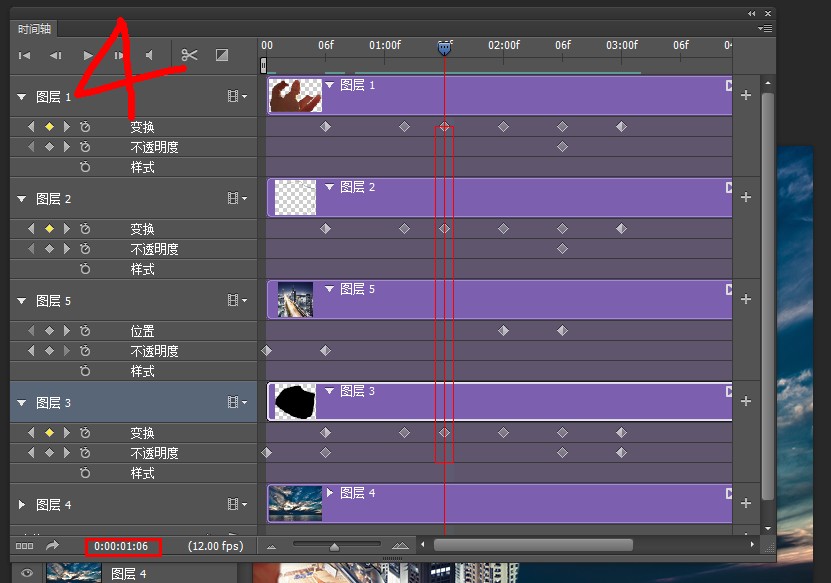Toggle the 不透明度 keyframe diamond of 图层 1

49,147
